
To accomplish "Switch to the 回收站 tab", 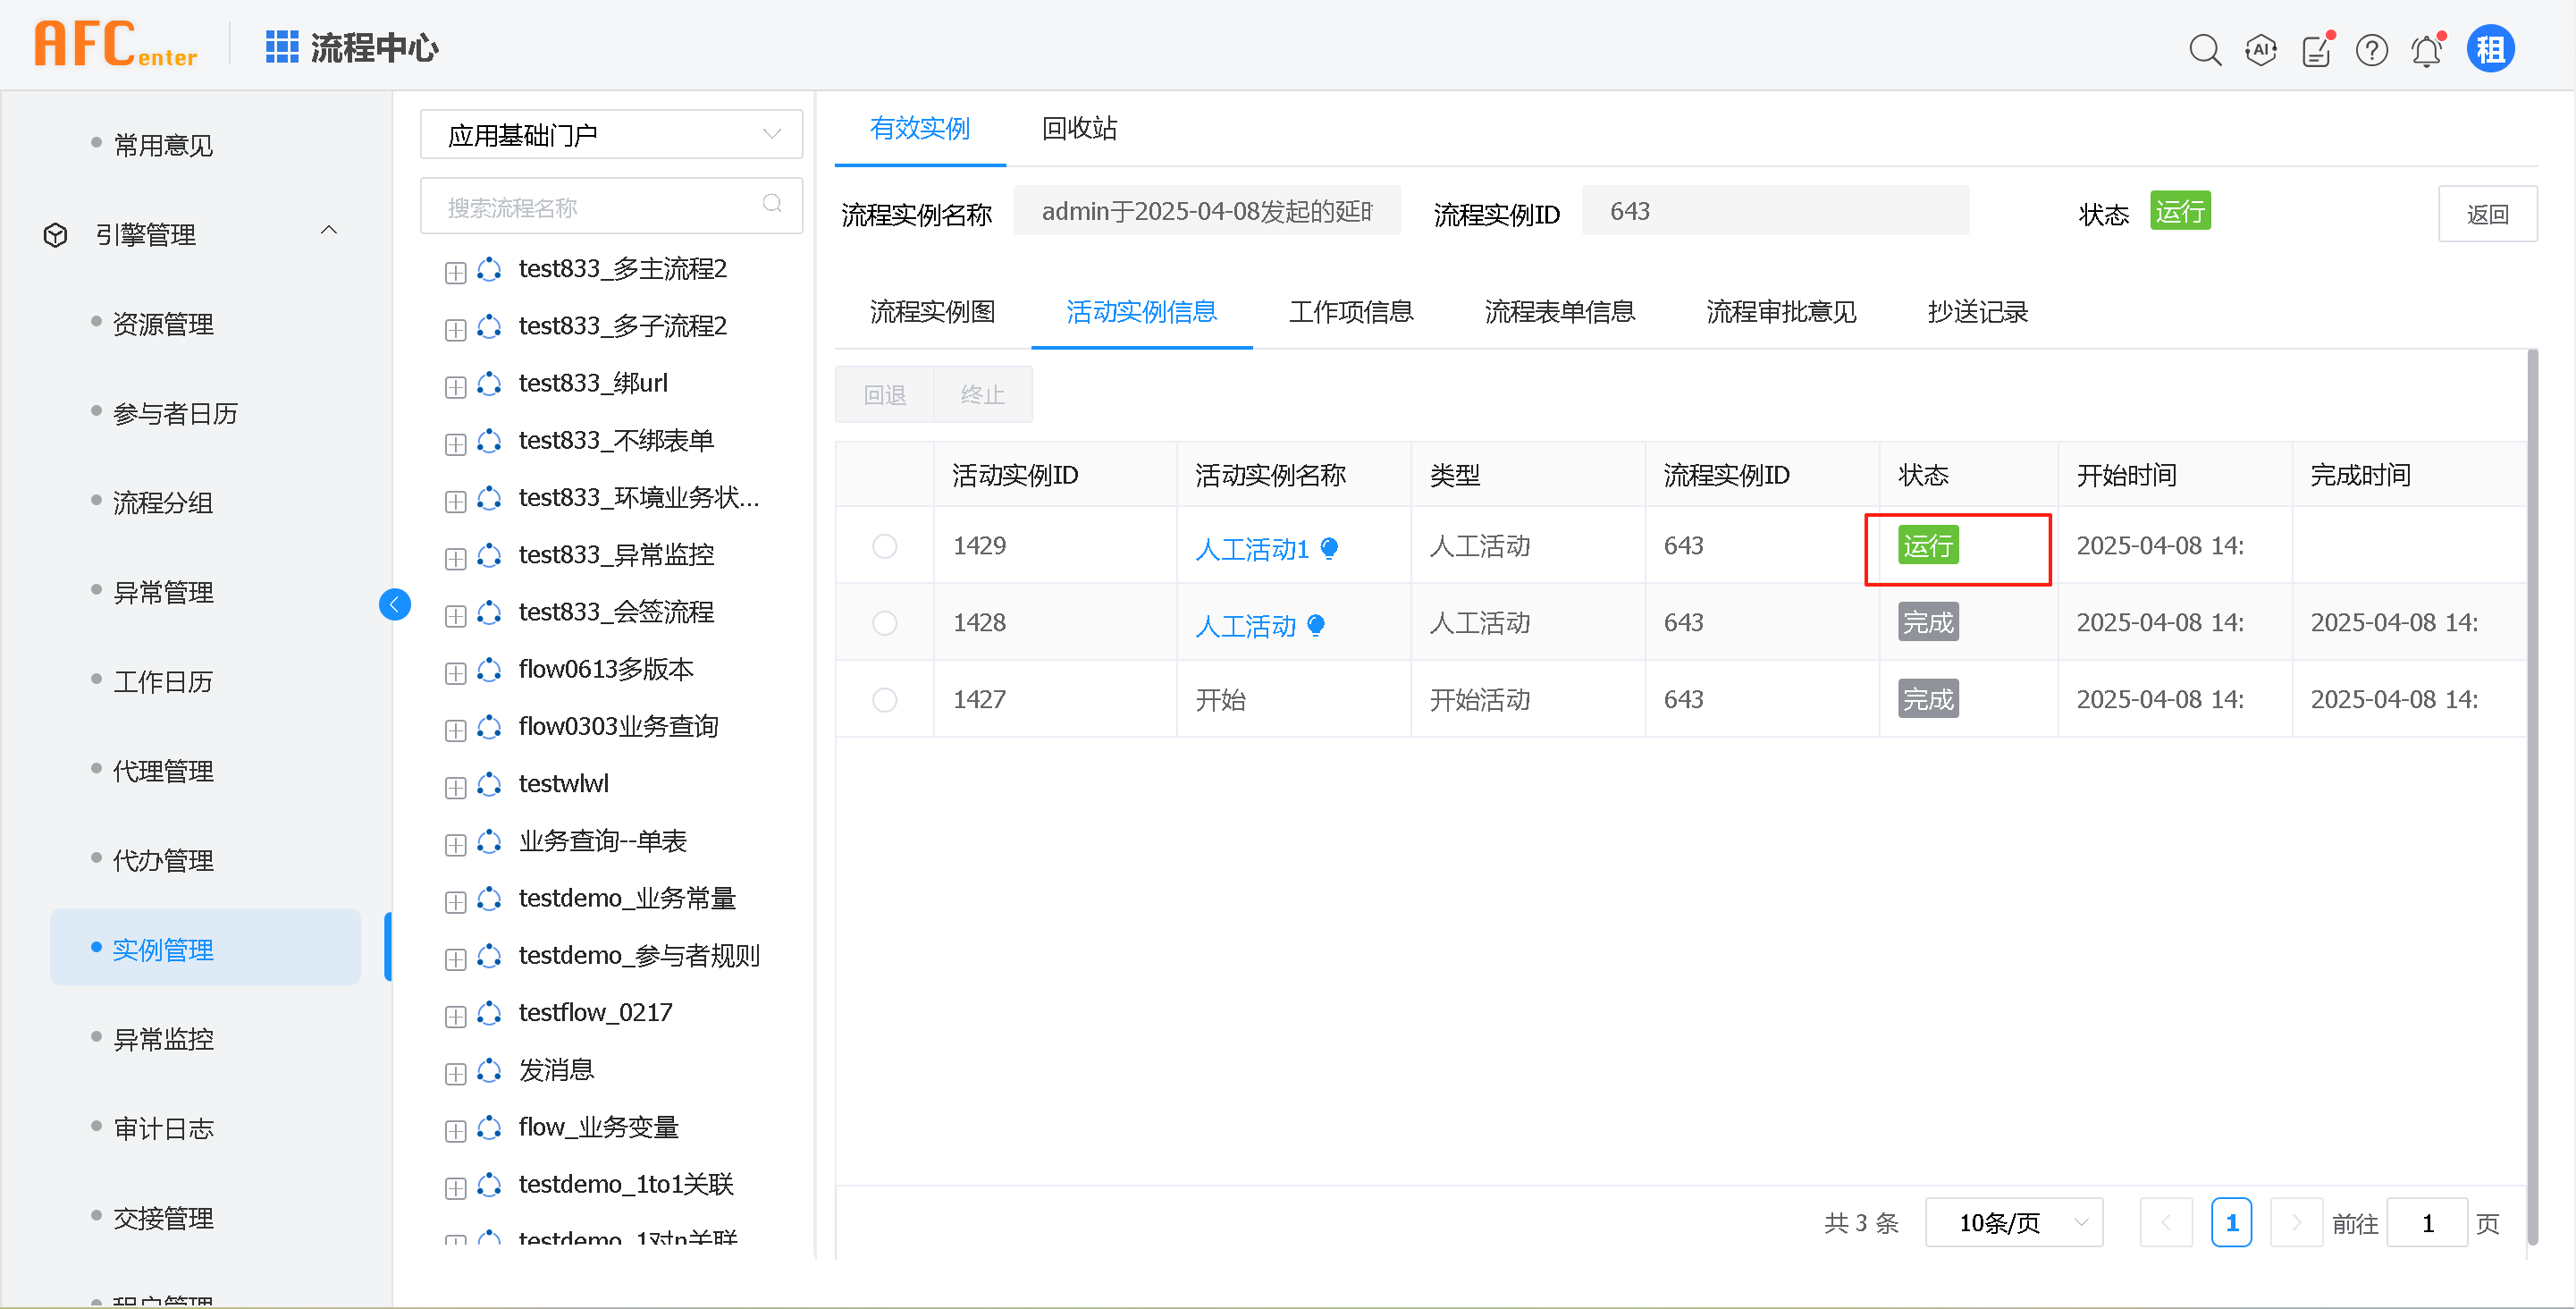I will (x=1078, y=128).
